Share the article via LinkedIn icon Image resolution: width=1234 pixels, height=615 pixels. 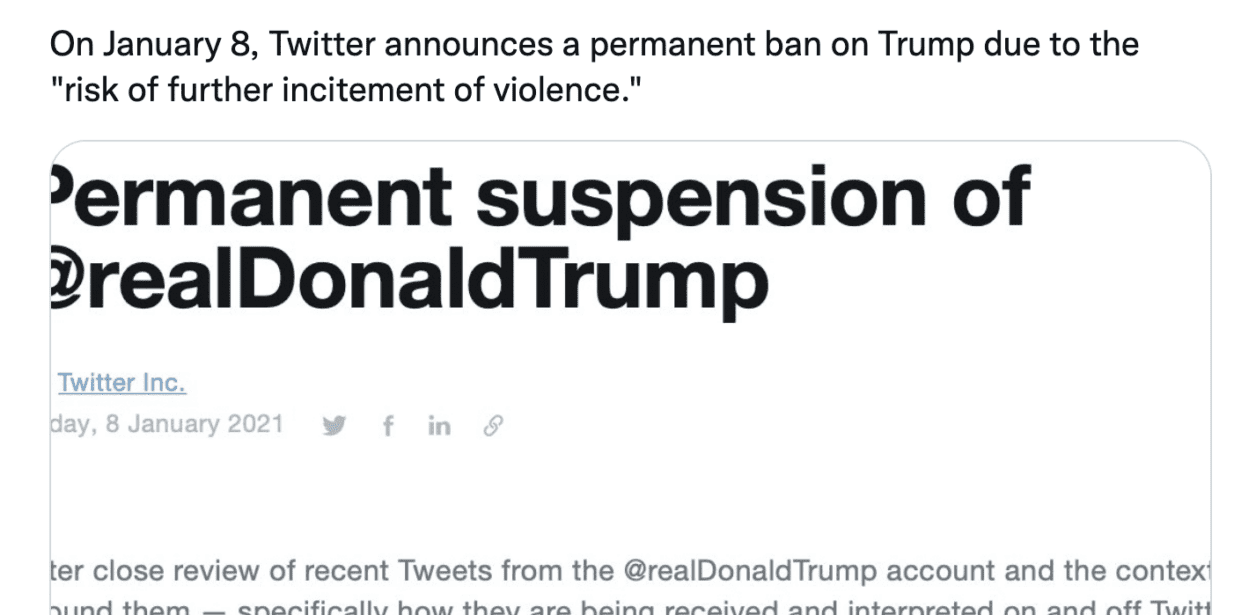(439, 426)
